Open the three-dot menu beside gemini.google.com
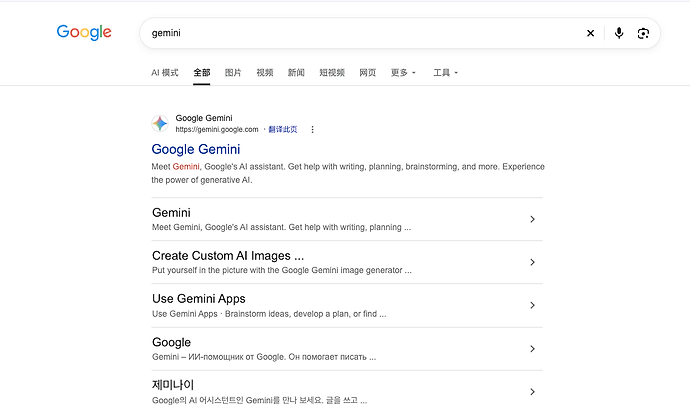Screen dimensions: 690x405 [312, 129]
